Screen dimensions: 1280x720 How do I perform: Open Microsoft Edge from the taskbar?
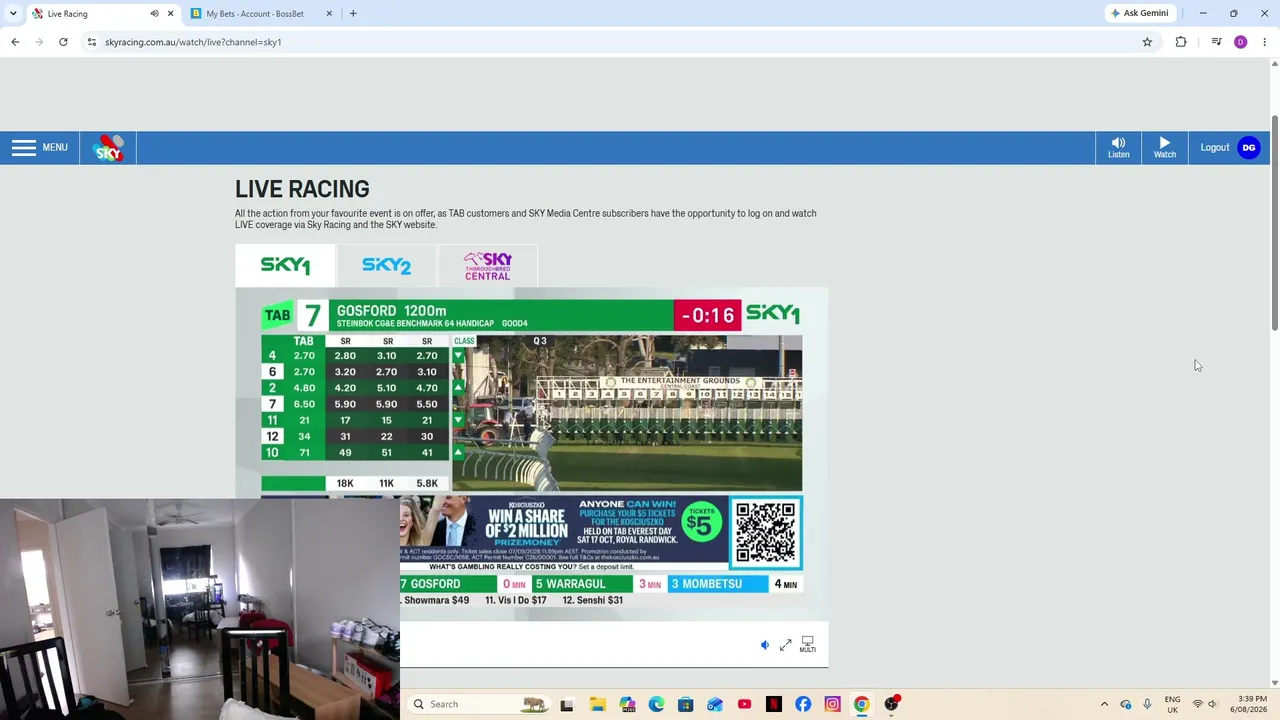point(656,704)
